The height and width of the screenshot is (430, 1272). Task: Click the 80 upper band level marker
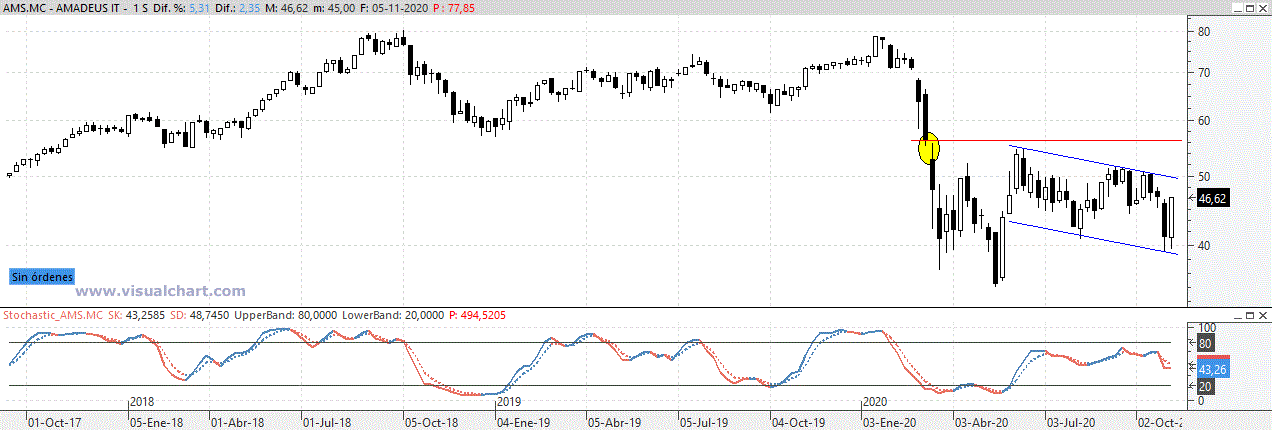click(1205, 343)
